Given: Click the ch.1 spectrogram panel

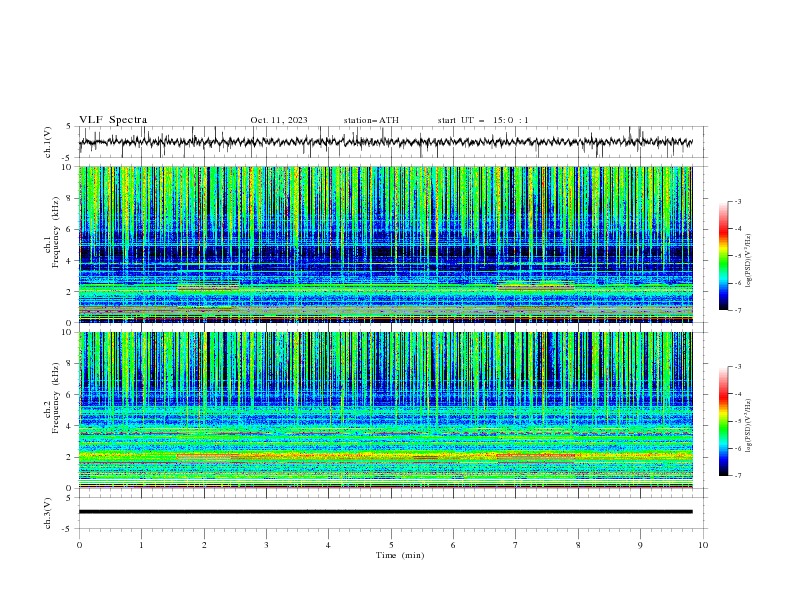Looking at the screenshot, I should click(x=385, y=244).
